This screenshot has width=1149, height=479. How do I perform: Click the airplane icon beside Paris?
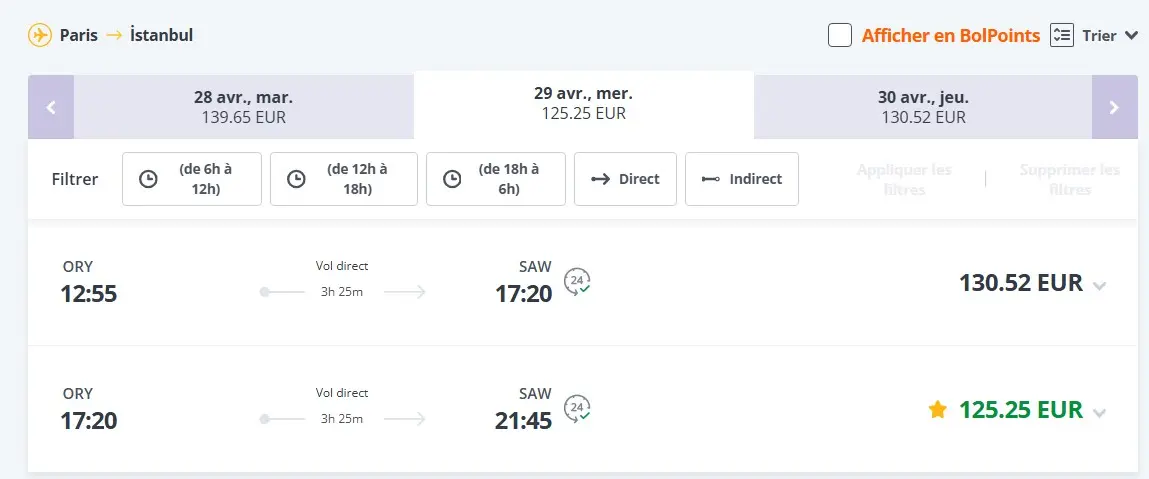(x=40, y=35)
